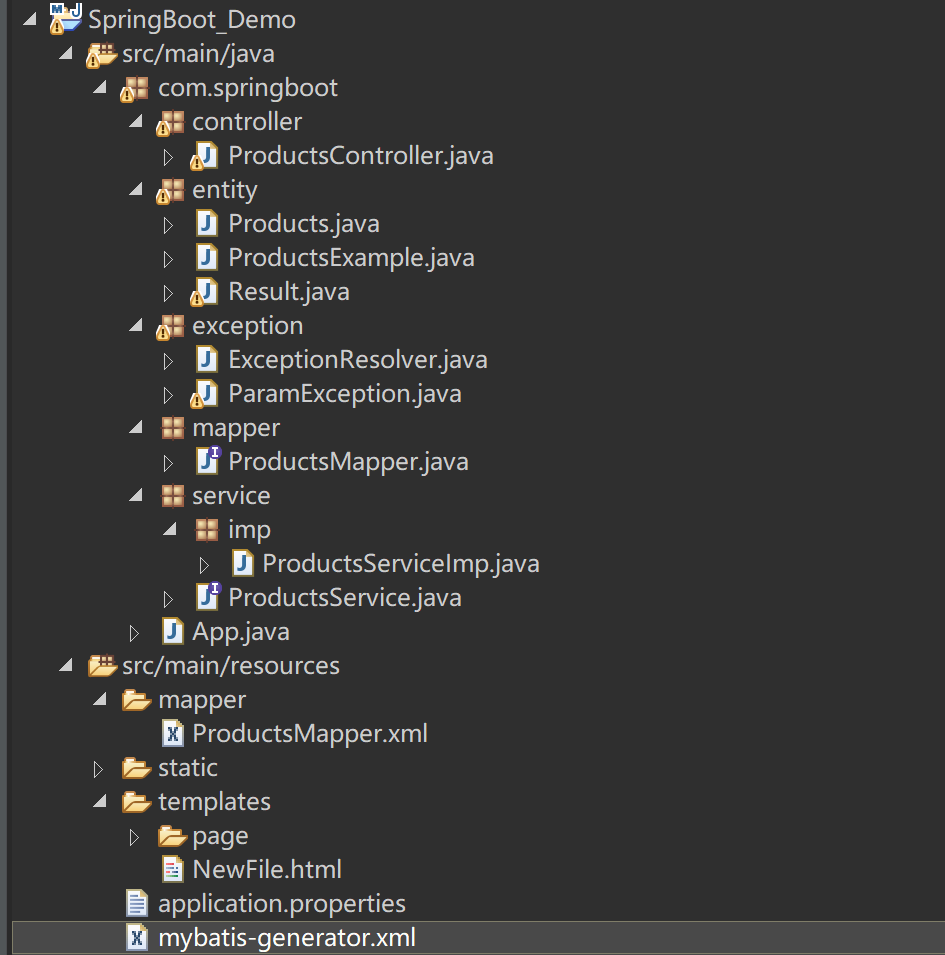Expand ProductsService.java members
The height and width of the screenshot is (955, 945).
169,599
